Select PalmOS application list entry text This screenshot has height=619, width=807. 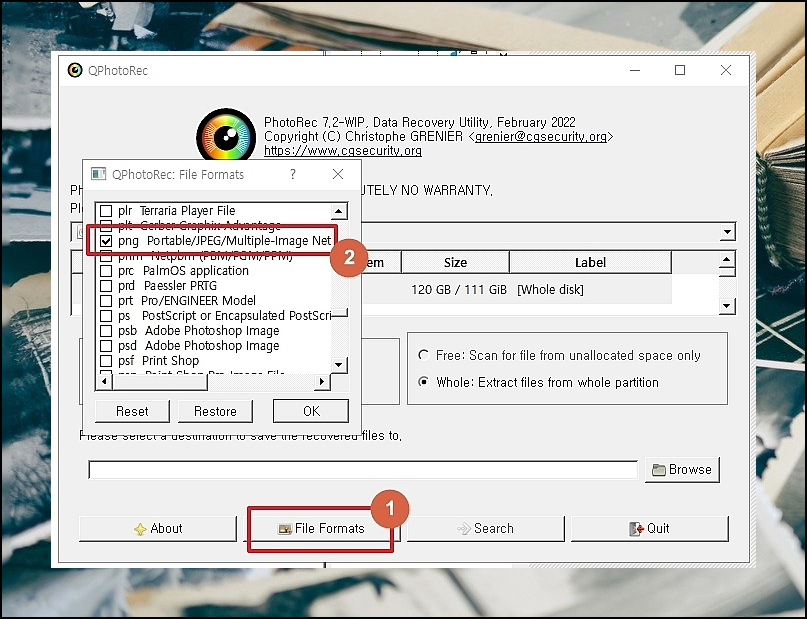[196, 271]
